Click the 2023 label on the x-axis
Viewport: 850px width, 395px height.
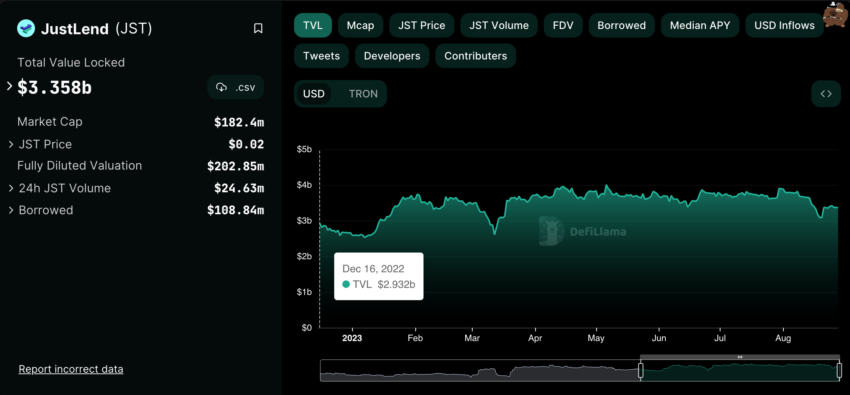(352, 338)
